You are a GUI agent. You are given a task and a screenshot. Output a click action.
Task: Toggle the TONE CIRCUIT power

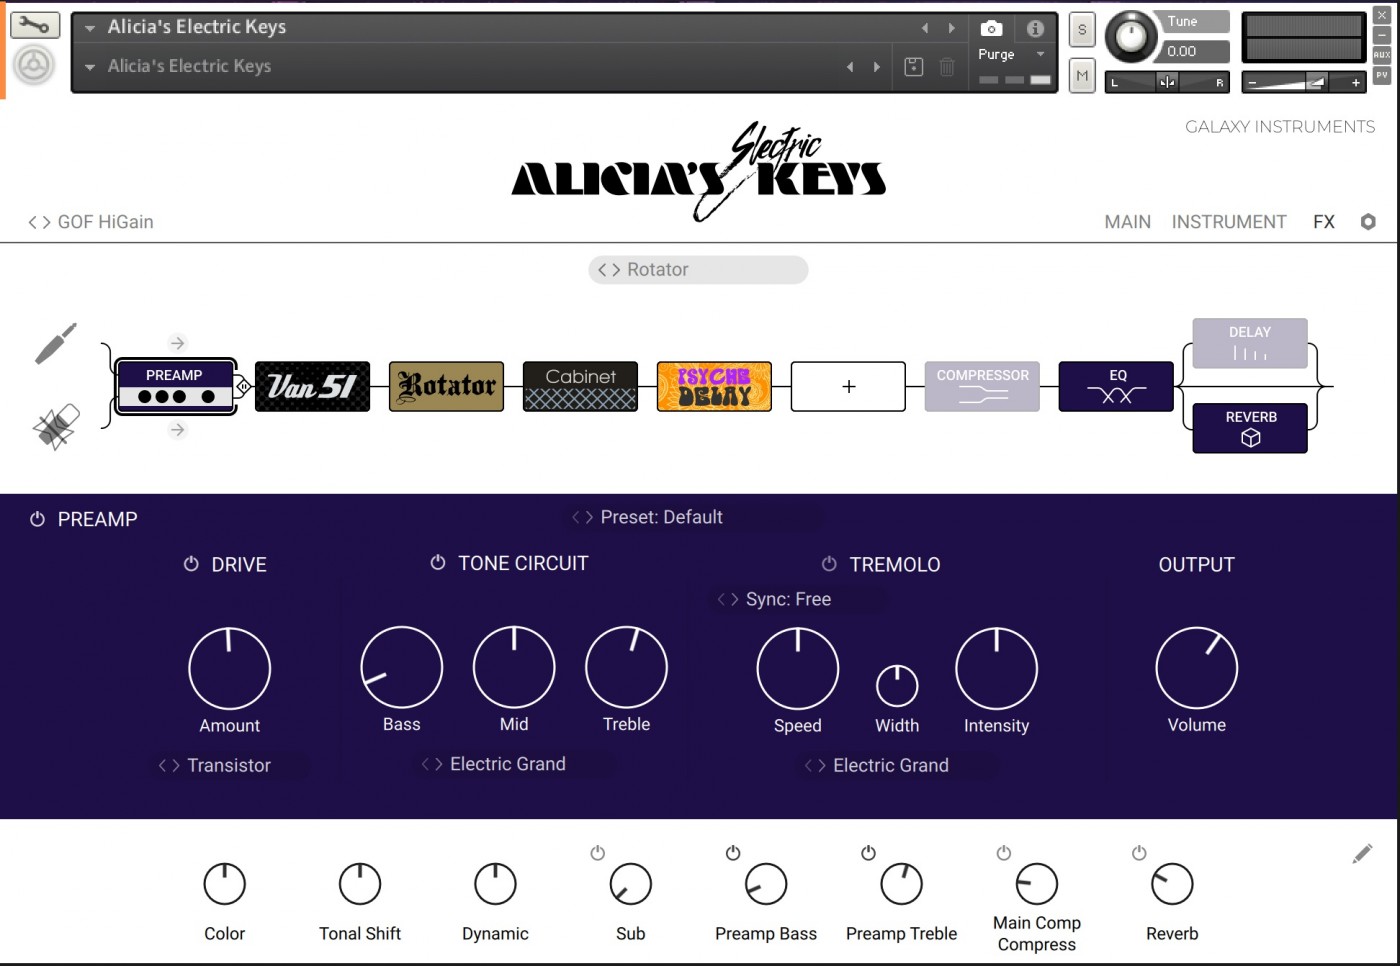coord(437,563)
